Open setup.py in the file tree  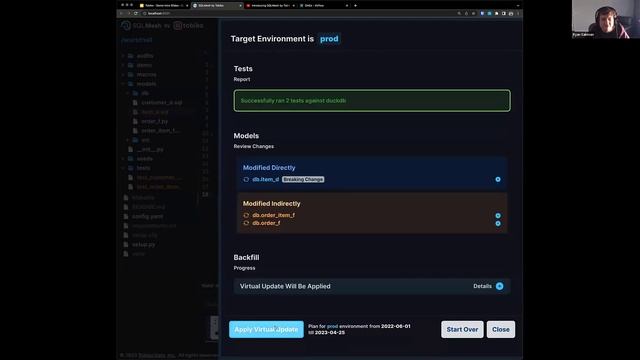click(x=143, y=244)
